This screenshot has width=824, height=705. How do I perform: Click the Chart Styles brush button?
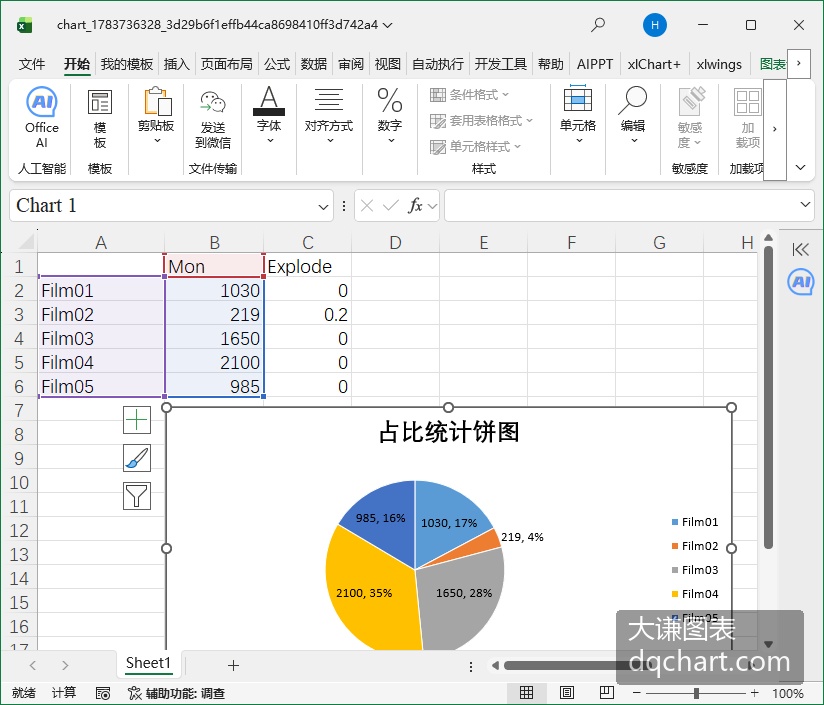[x=137, y=458]
